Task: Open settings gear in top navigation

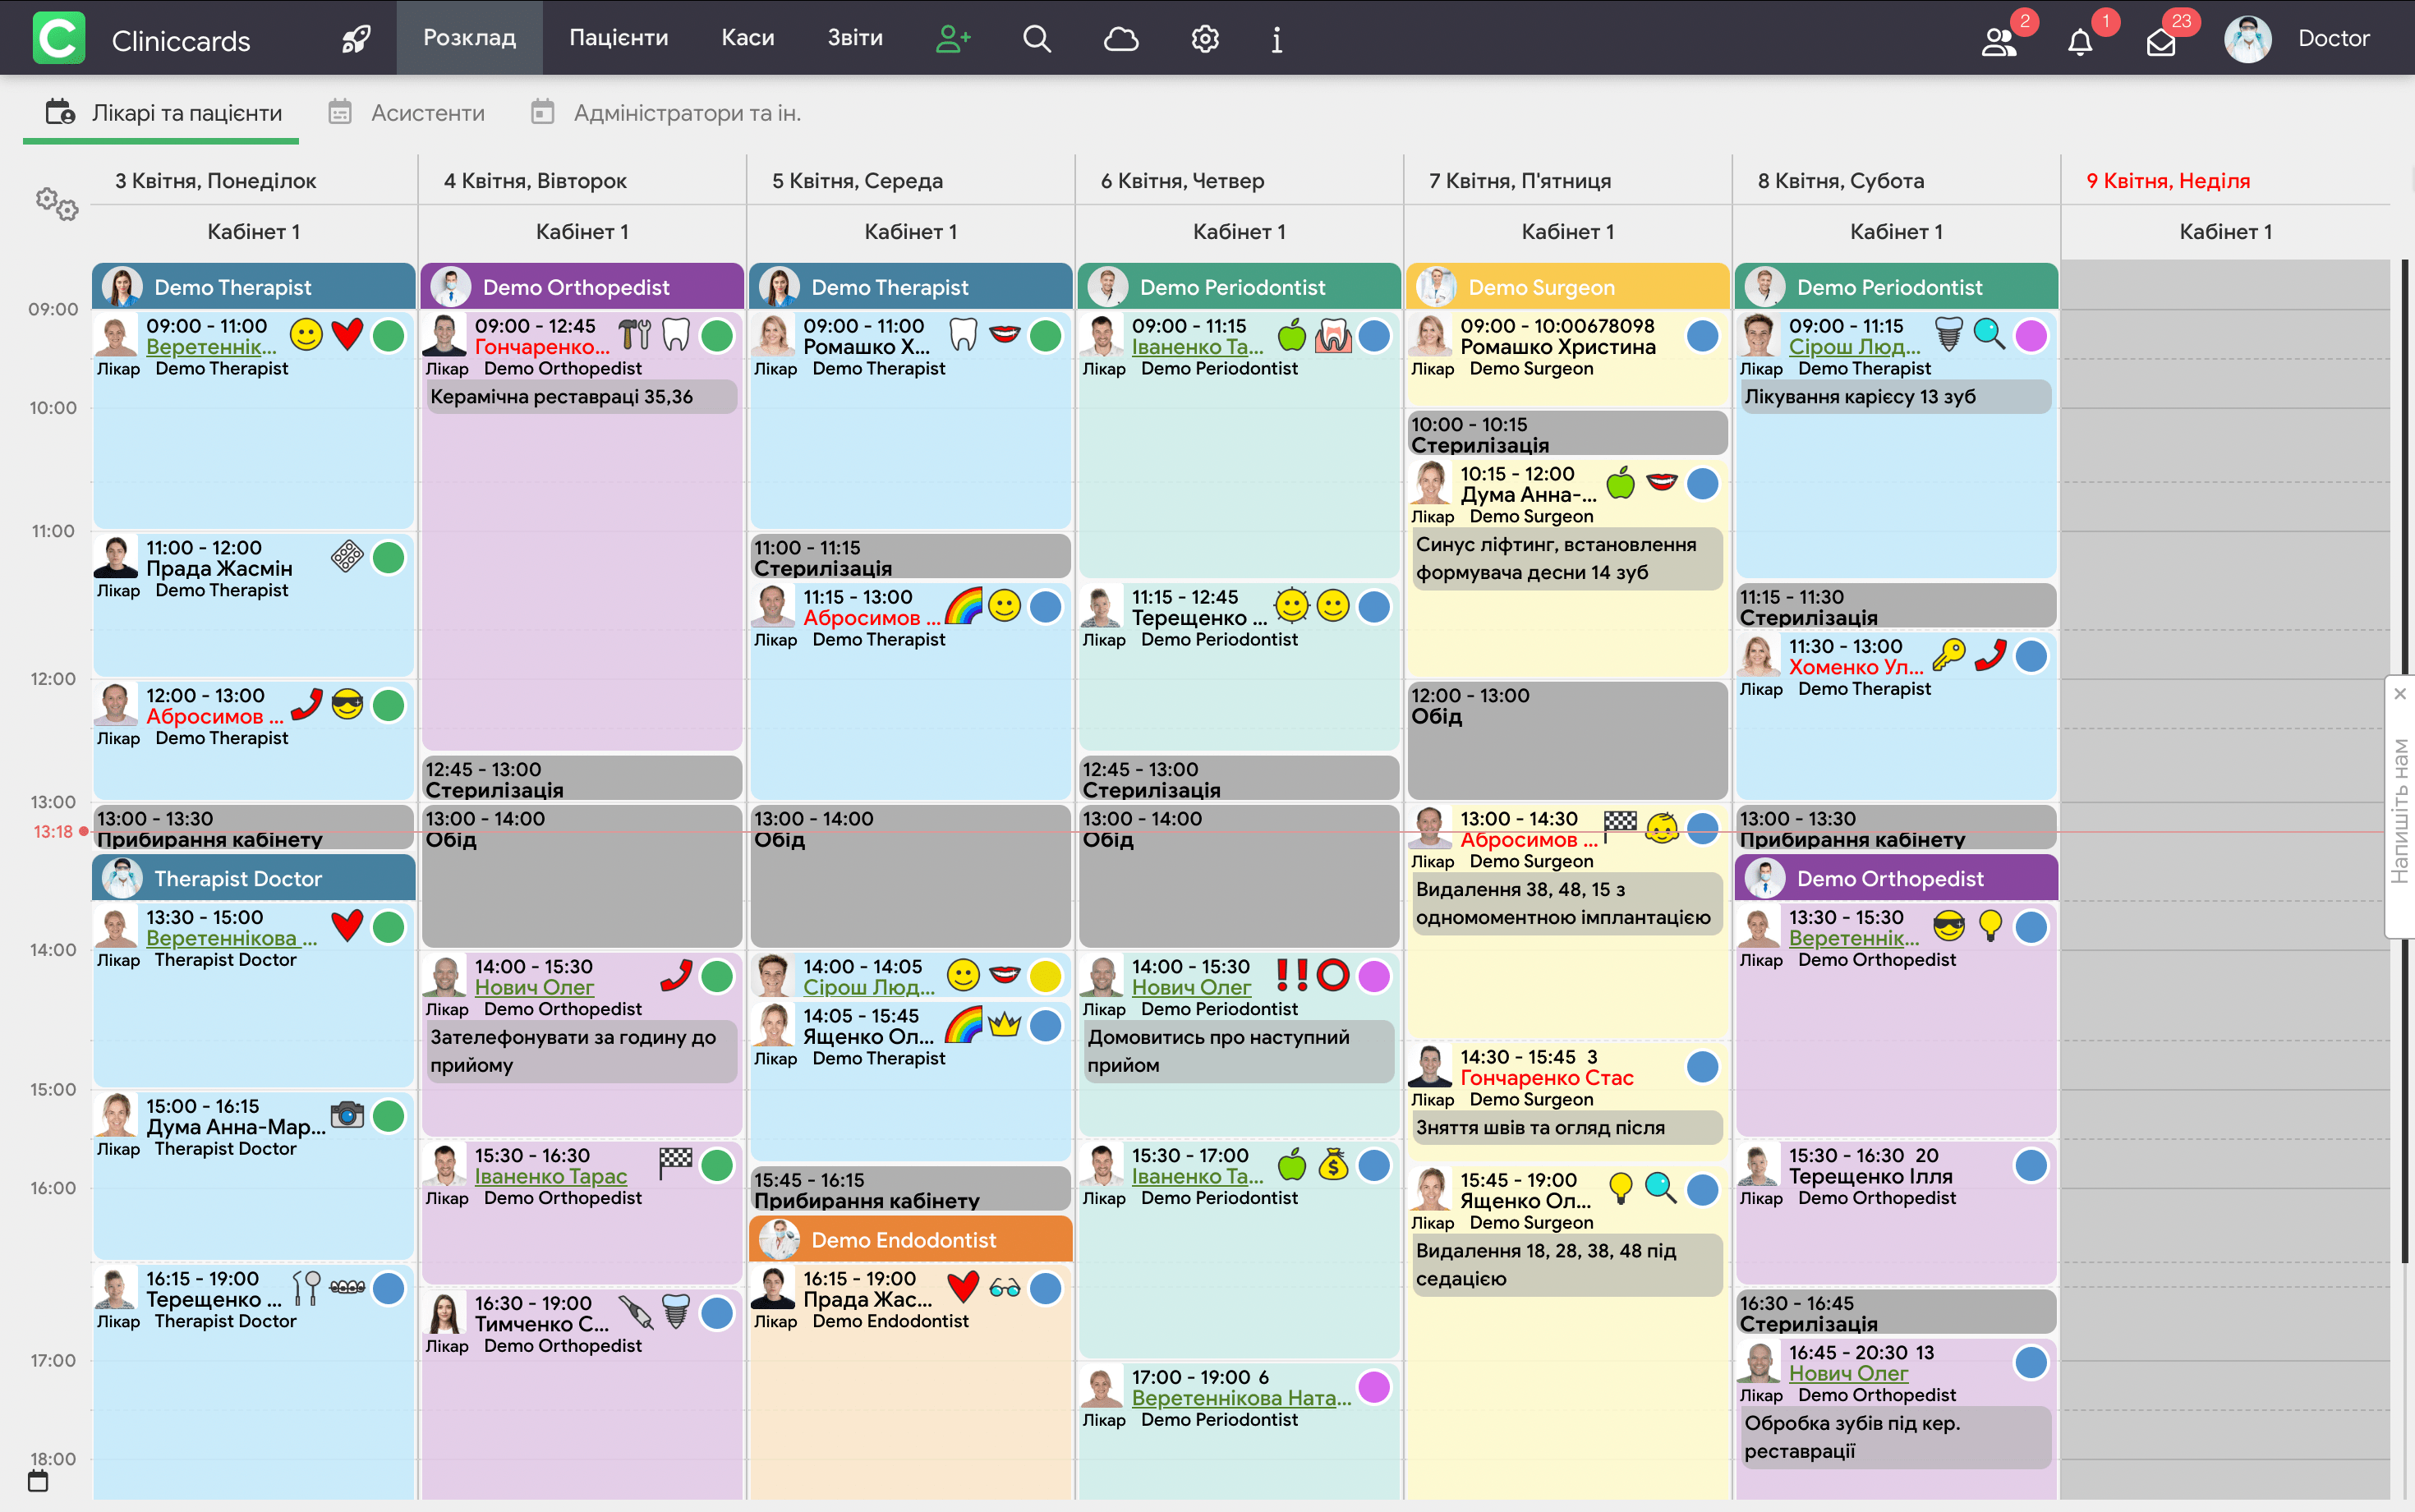Action: tap(1205, 39)
